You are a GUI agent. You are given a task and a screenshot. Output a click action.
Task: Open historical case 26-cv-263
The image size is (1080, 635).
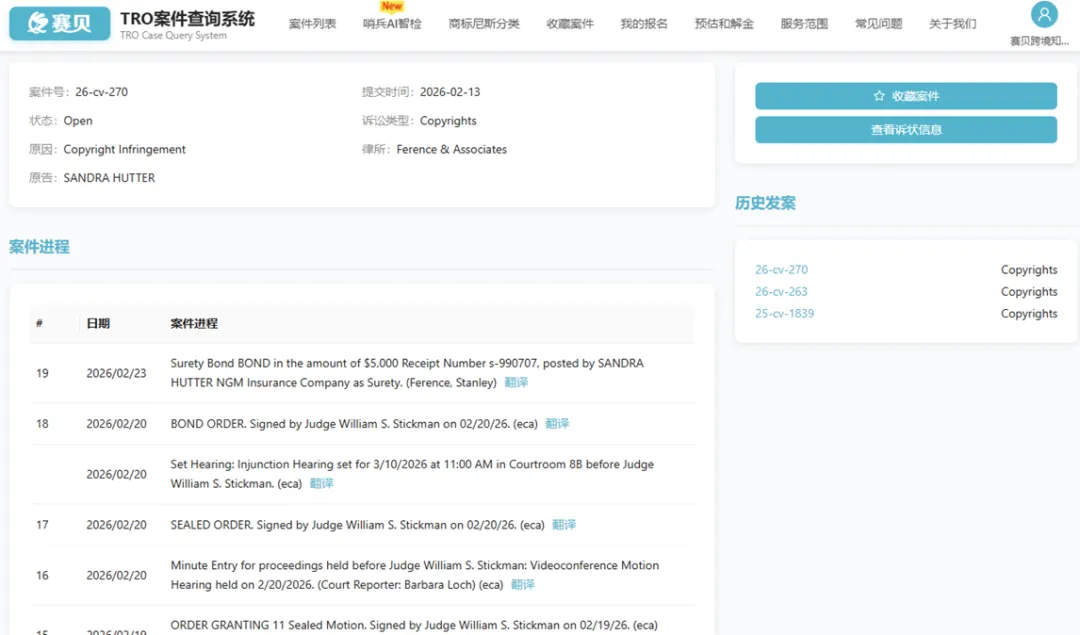pyautogui.click(x=781, y=292)
